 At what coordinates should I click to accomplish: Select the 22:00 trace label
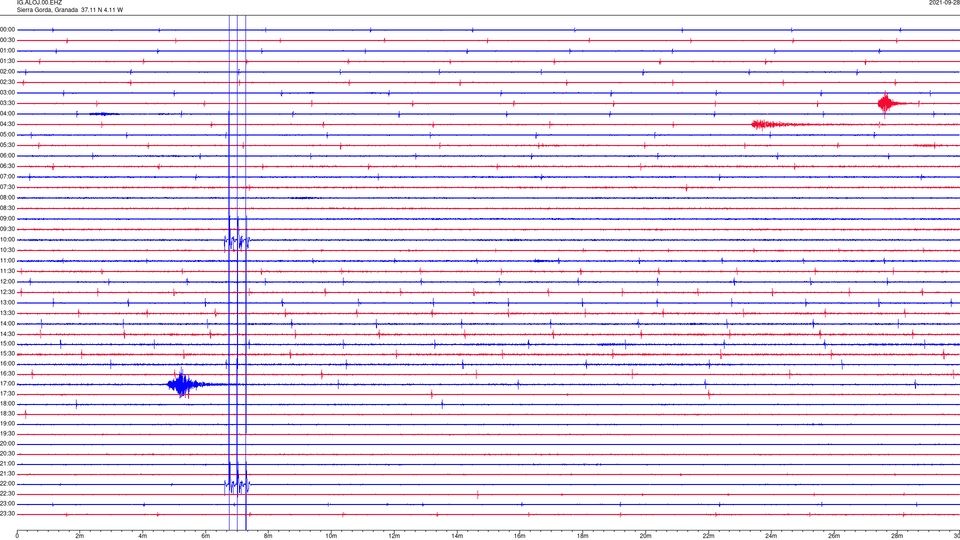click(x=8, y=484)
